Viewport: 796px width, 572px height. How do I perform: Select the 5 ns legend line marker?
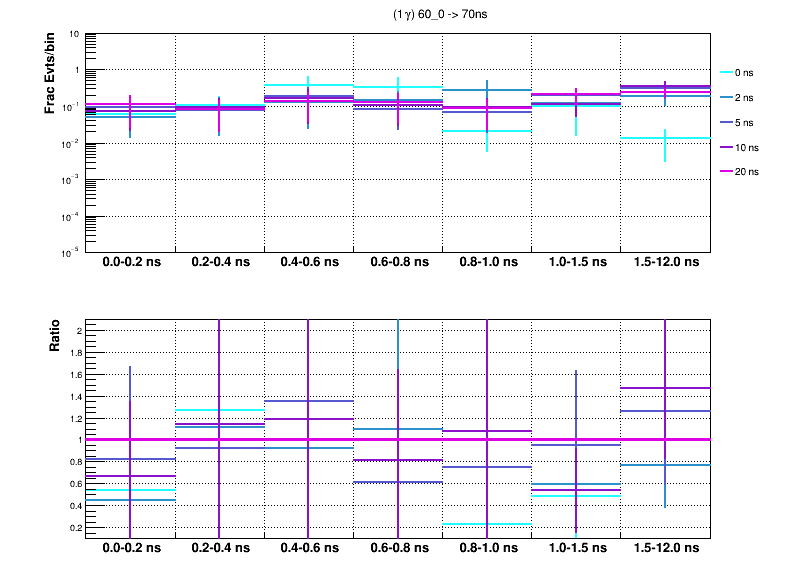(x=727, y=122)
